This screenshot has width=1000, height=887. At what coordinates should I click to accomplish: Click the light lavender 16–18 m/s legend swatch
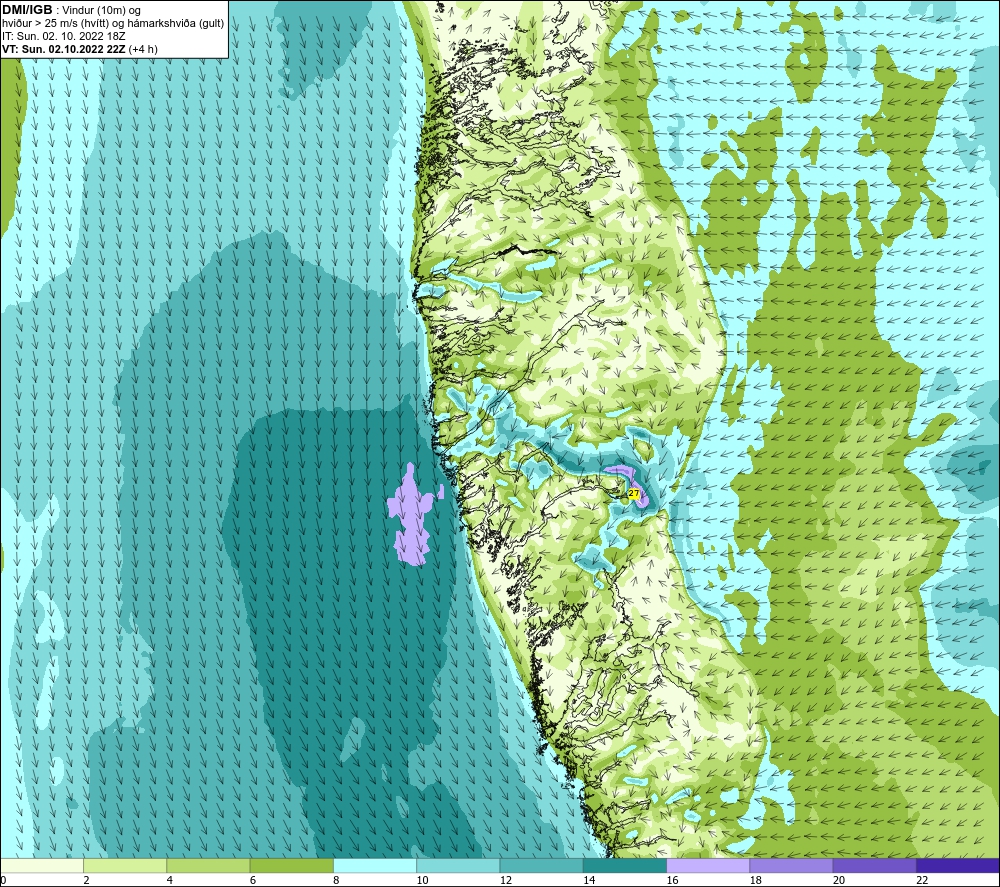pos(708,866)
